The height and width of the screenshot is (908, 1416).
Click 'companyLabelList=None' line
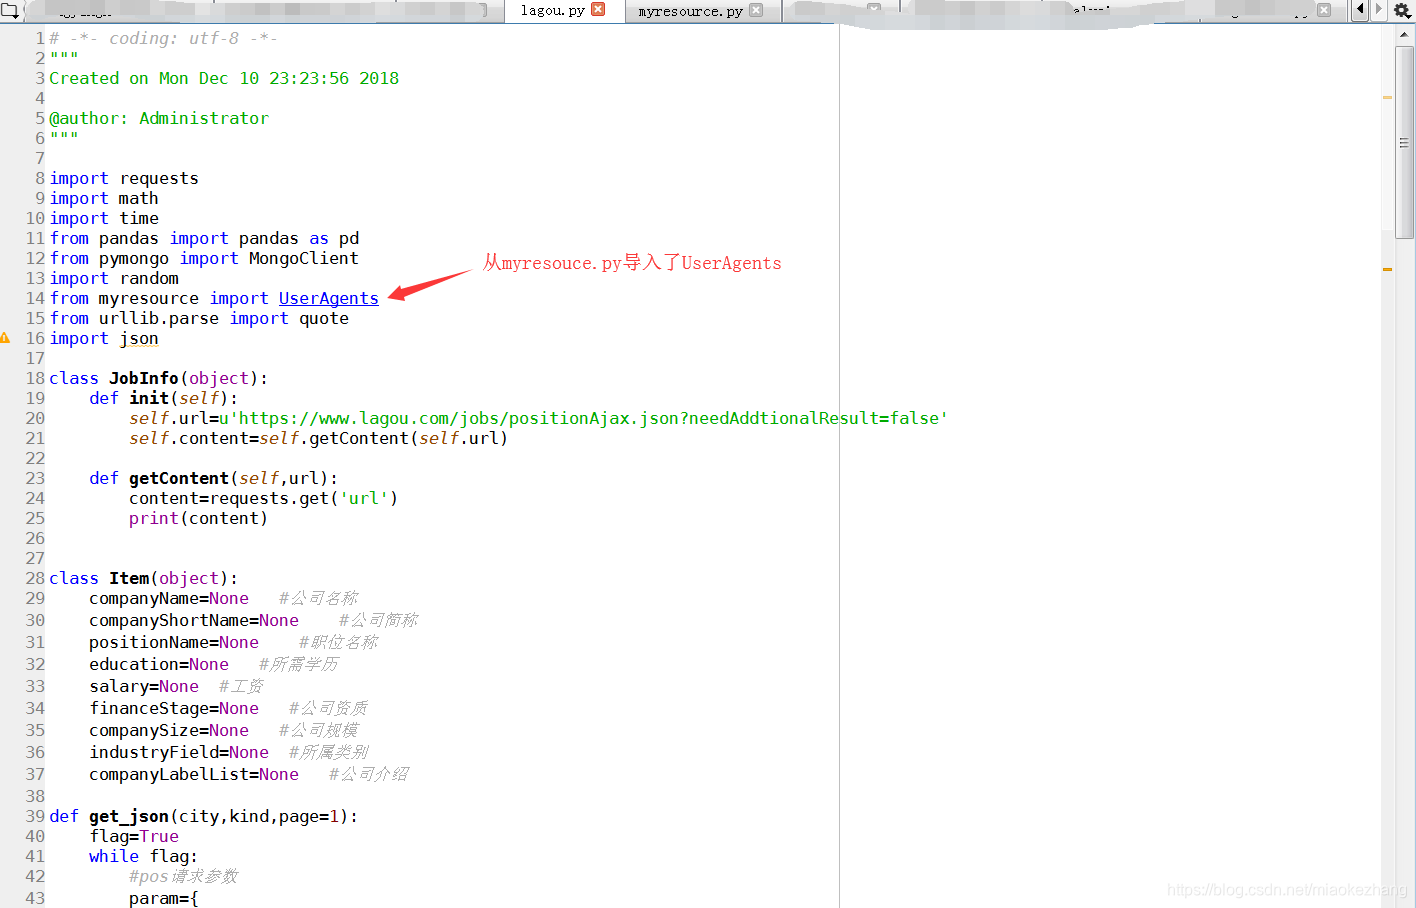coord(194,774)
